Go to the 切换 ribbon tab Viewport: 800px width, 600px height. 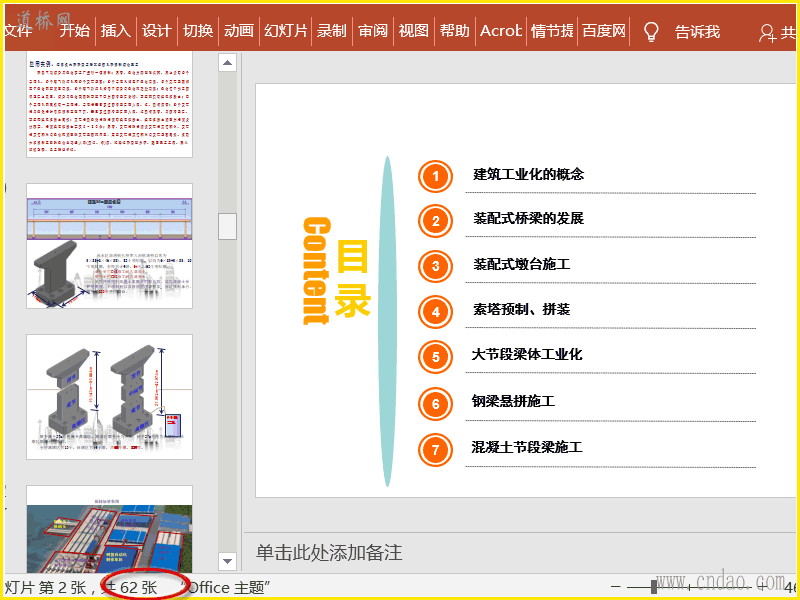(197, 31)
